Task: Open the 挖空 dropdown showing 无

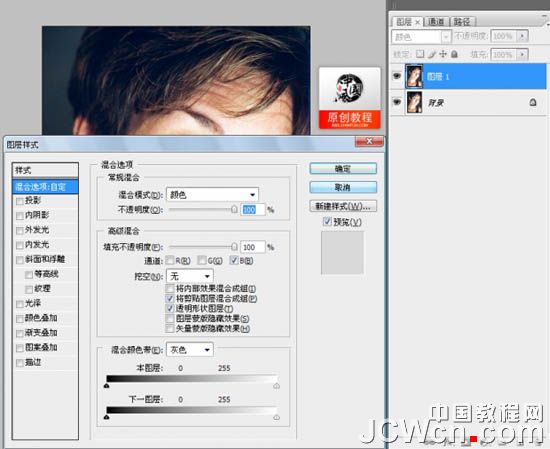Action: (x=190, y=276)
